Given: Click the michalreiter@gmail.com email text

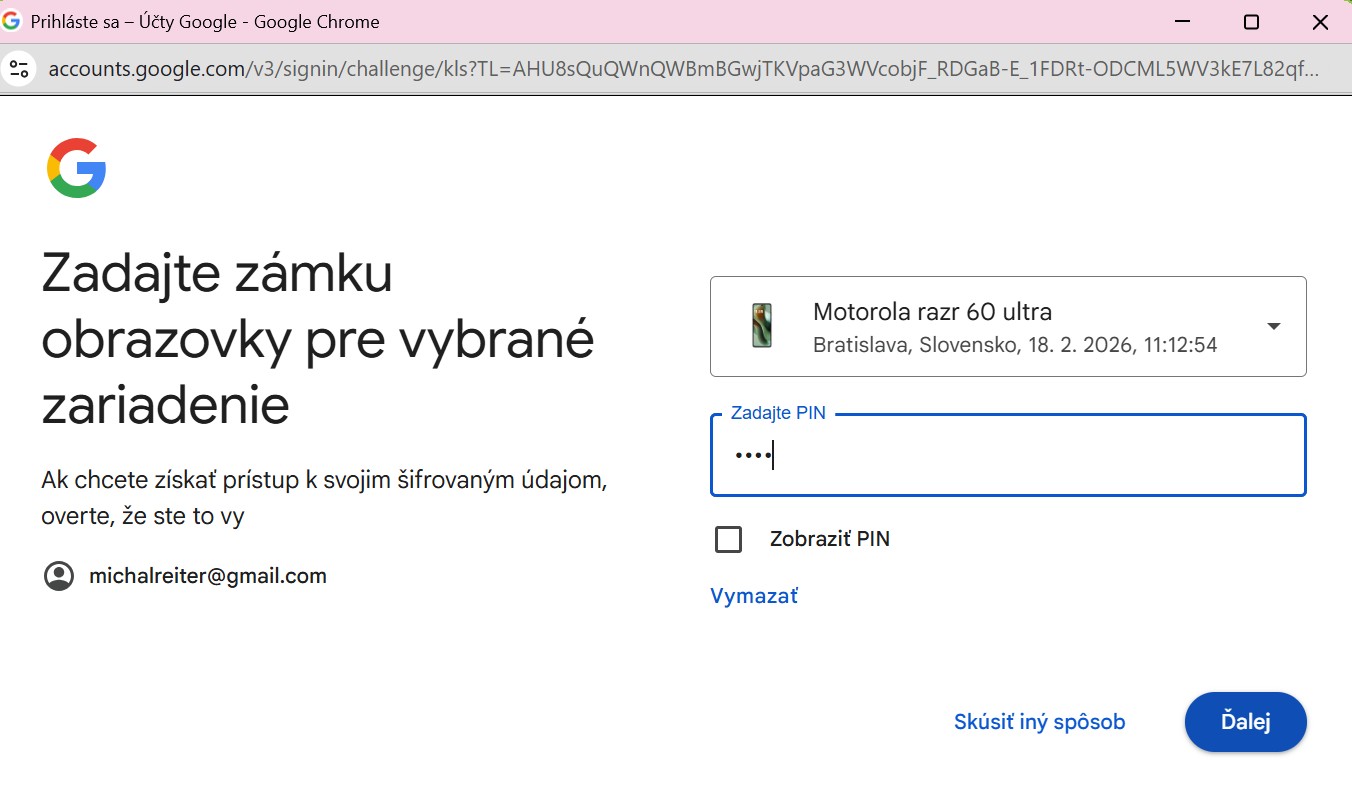Looking at the screenshot, I should pos(208,576).
